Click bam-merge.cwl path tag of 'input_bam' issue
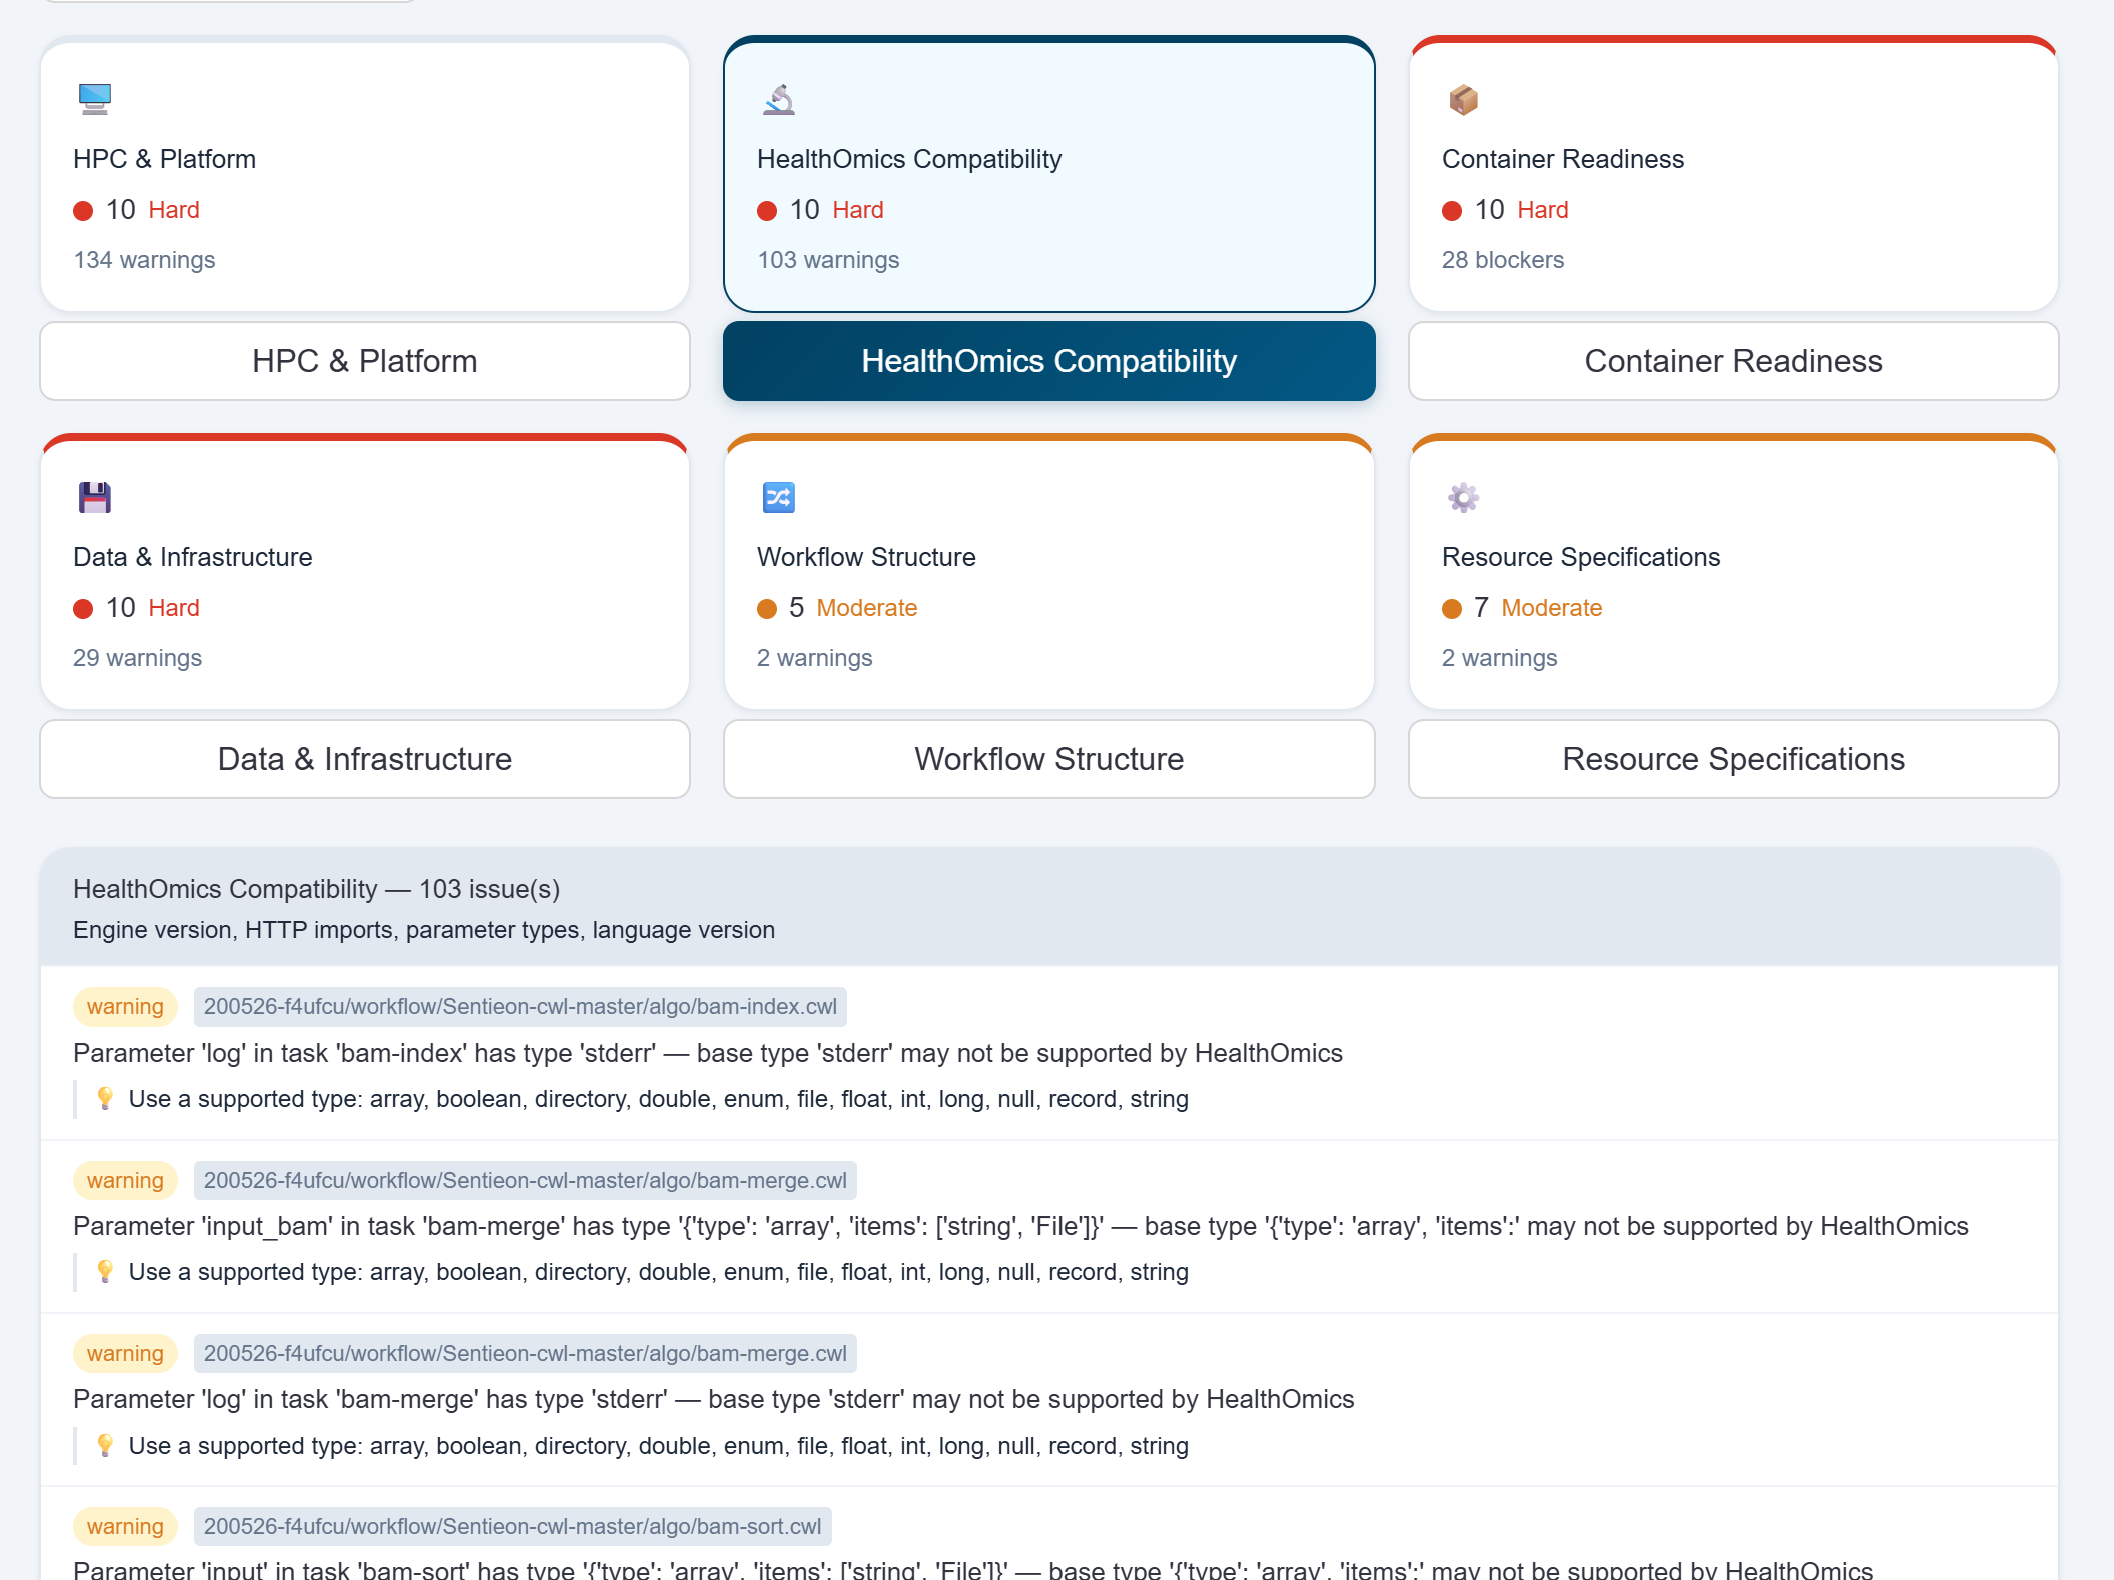The width and height of the screenshot is (2114, 1580). click(525, 1181)
